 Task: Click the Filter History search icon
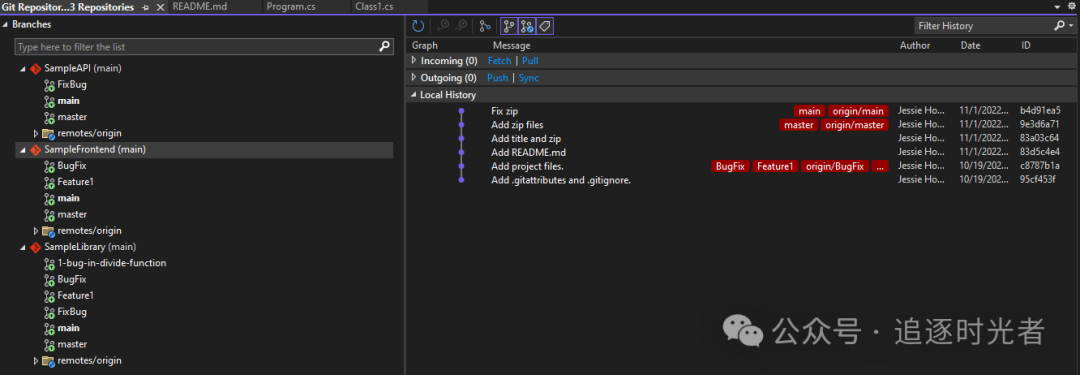coord(1060,26)
